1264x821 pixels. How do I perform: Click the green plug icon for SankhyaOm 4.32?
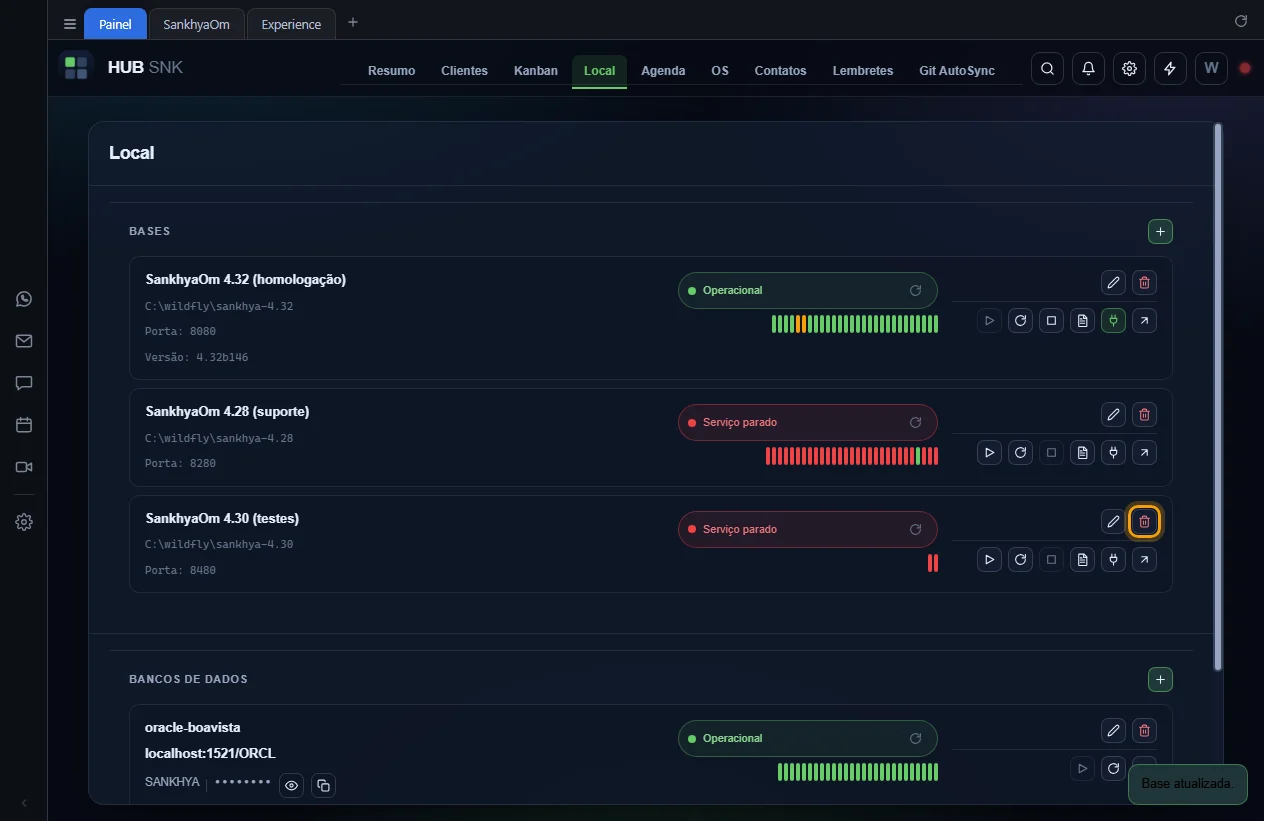(x=1113, y=321)
